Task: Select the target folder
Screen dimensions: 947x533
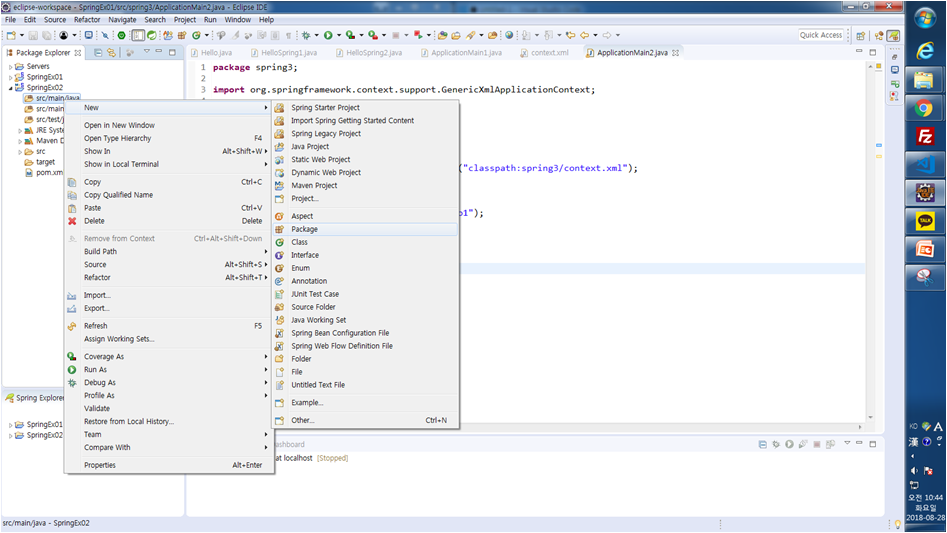Action: 40,162
